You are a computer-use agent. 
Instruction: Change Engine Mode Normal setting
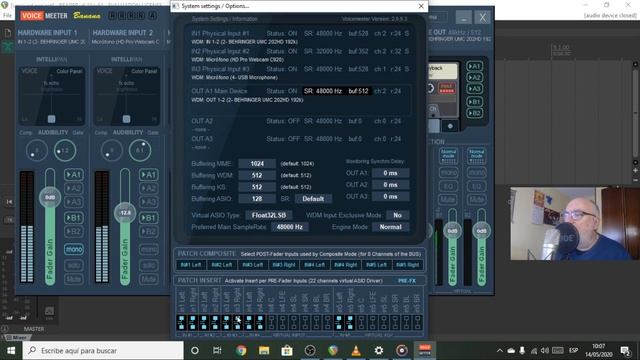click(x=390, y=227)
